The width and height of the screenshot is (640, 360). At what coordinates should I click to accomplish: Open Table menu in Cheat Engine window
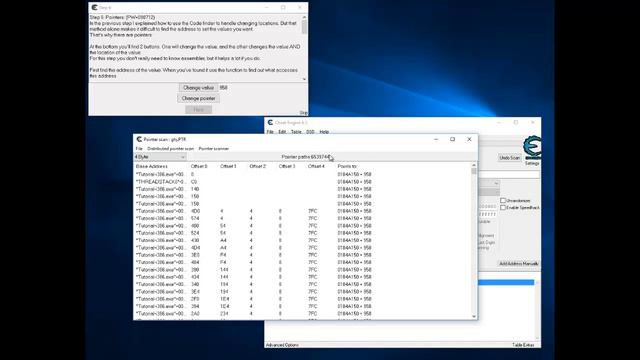[296, 132]
